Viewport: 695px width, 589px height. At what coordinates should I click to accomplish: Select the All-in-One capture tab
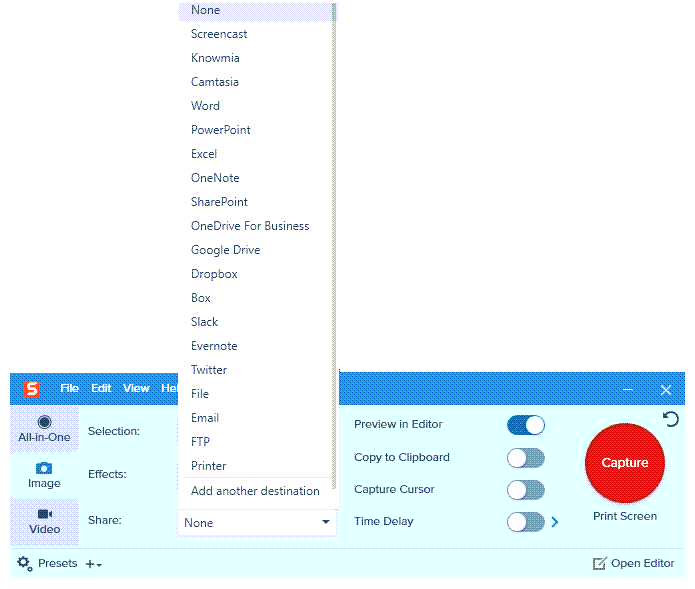point(44,429)
